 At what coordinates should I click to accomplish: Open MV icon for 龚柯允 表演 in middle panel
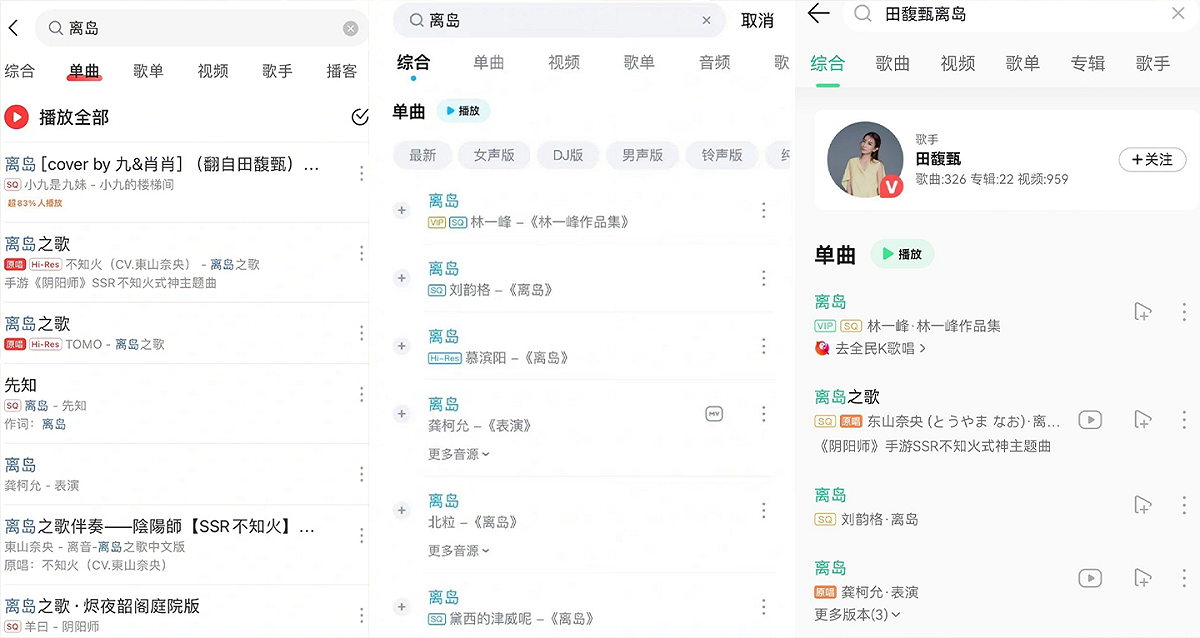[714, 413]
